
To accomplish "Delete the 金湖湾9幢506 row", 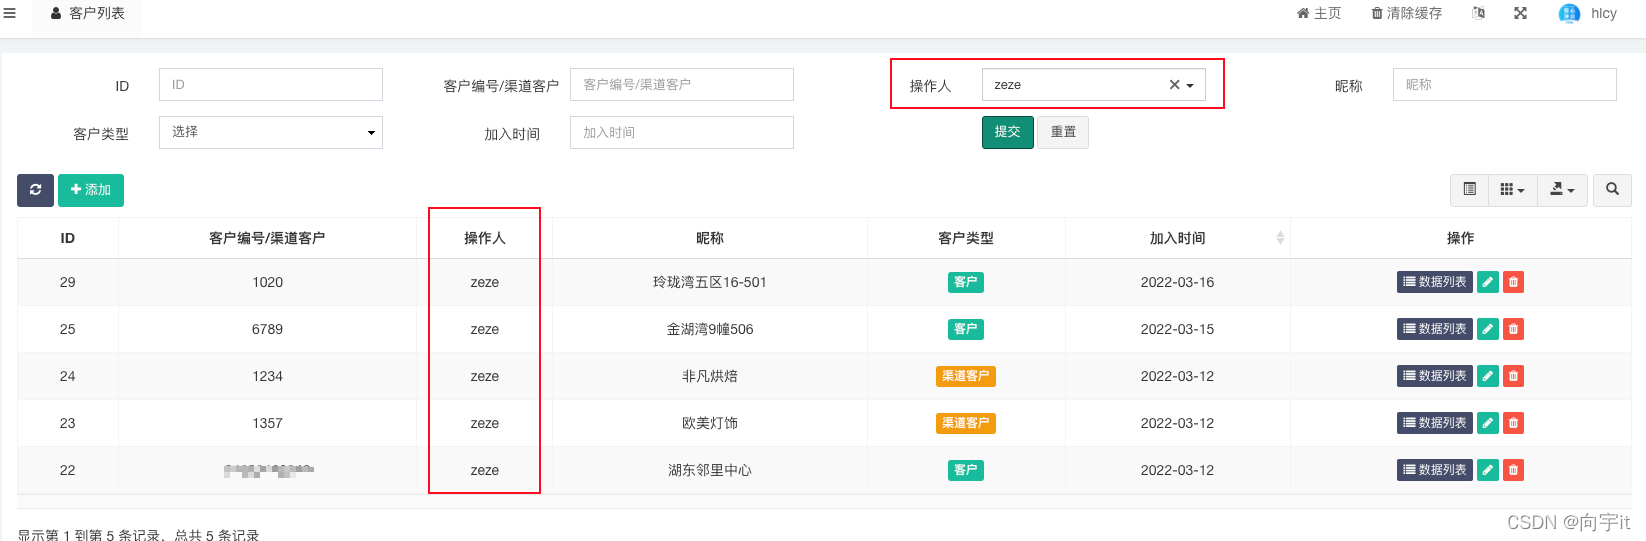I will 1513,329.
